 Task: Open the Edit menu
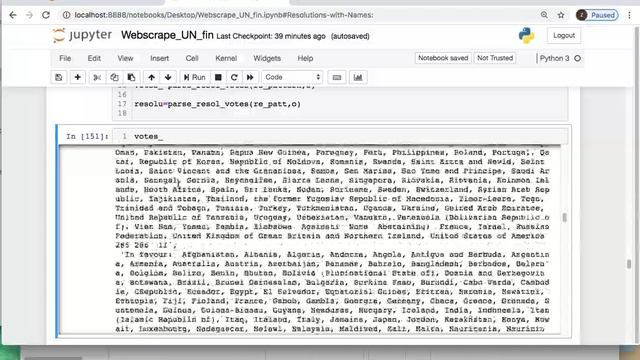[x=94, y=58]
